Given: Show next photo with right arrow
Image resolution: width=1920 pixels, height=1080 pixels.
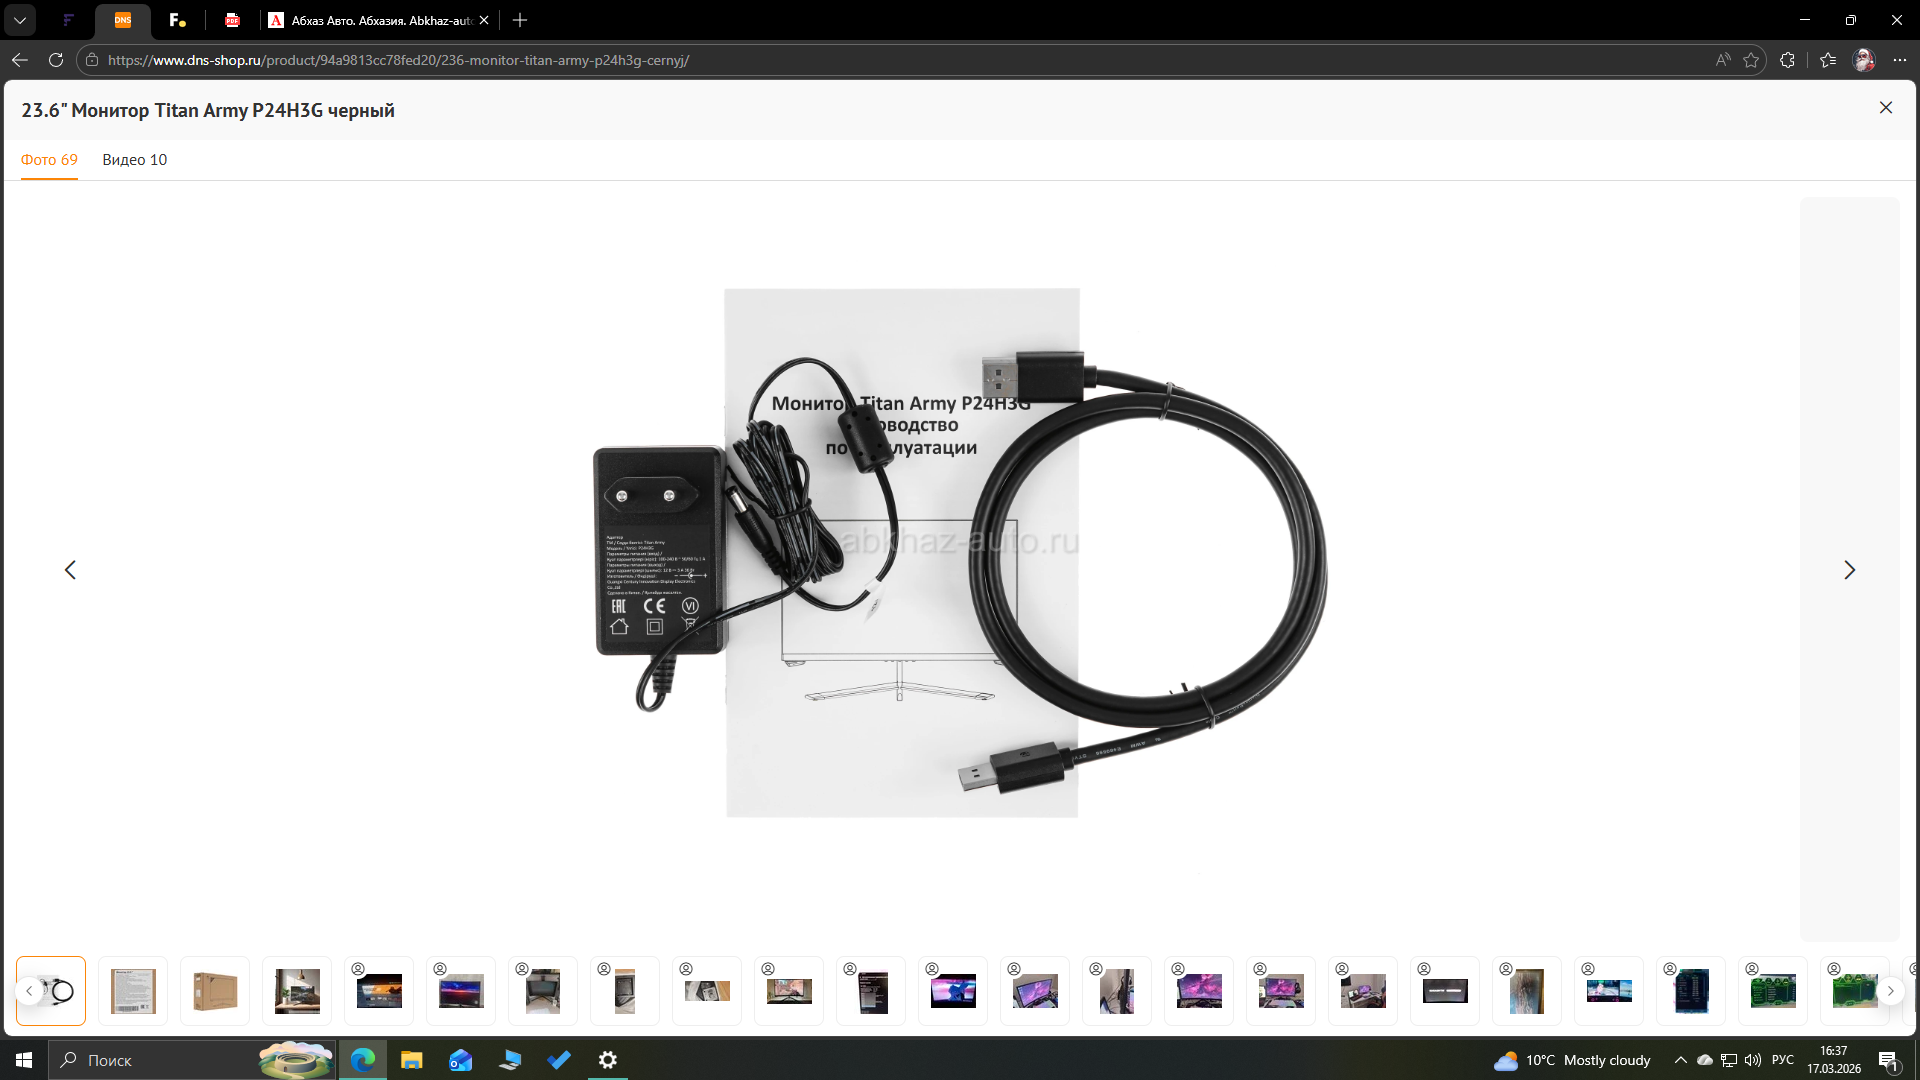Looking at the screenshot, I should 1849,570.
